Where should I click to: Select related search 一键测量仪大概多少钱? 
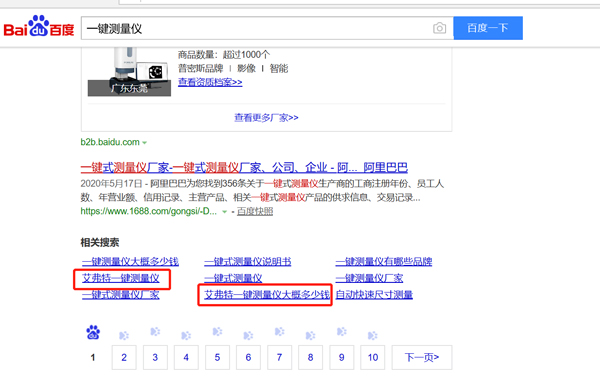pyautogui.click(x=130, y=262)
